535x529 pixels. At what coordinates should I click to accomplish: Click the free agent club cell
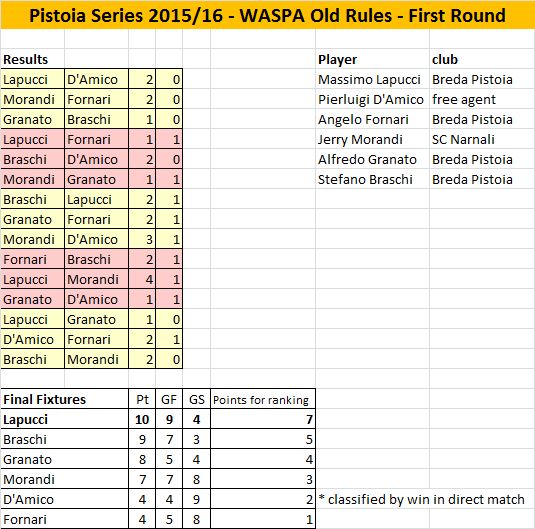coord(482,100)
